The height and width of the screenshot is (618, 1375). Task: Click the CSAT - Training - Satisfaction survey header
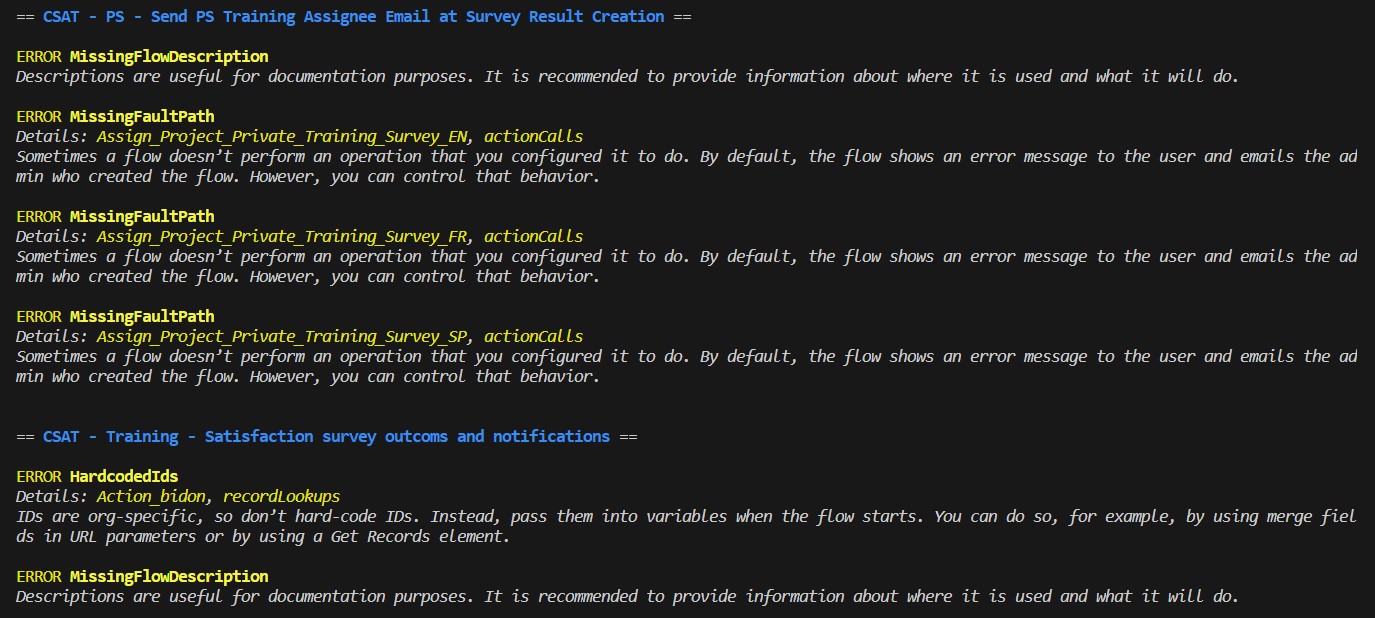tap(325, 436)
